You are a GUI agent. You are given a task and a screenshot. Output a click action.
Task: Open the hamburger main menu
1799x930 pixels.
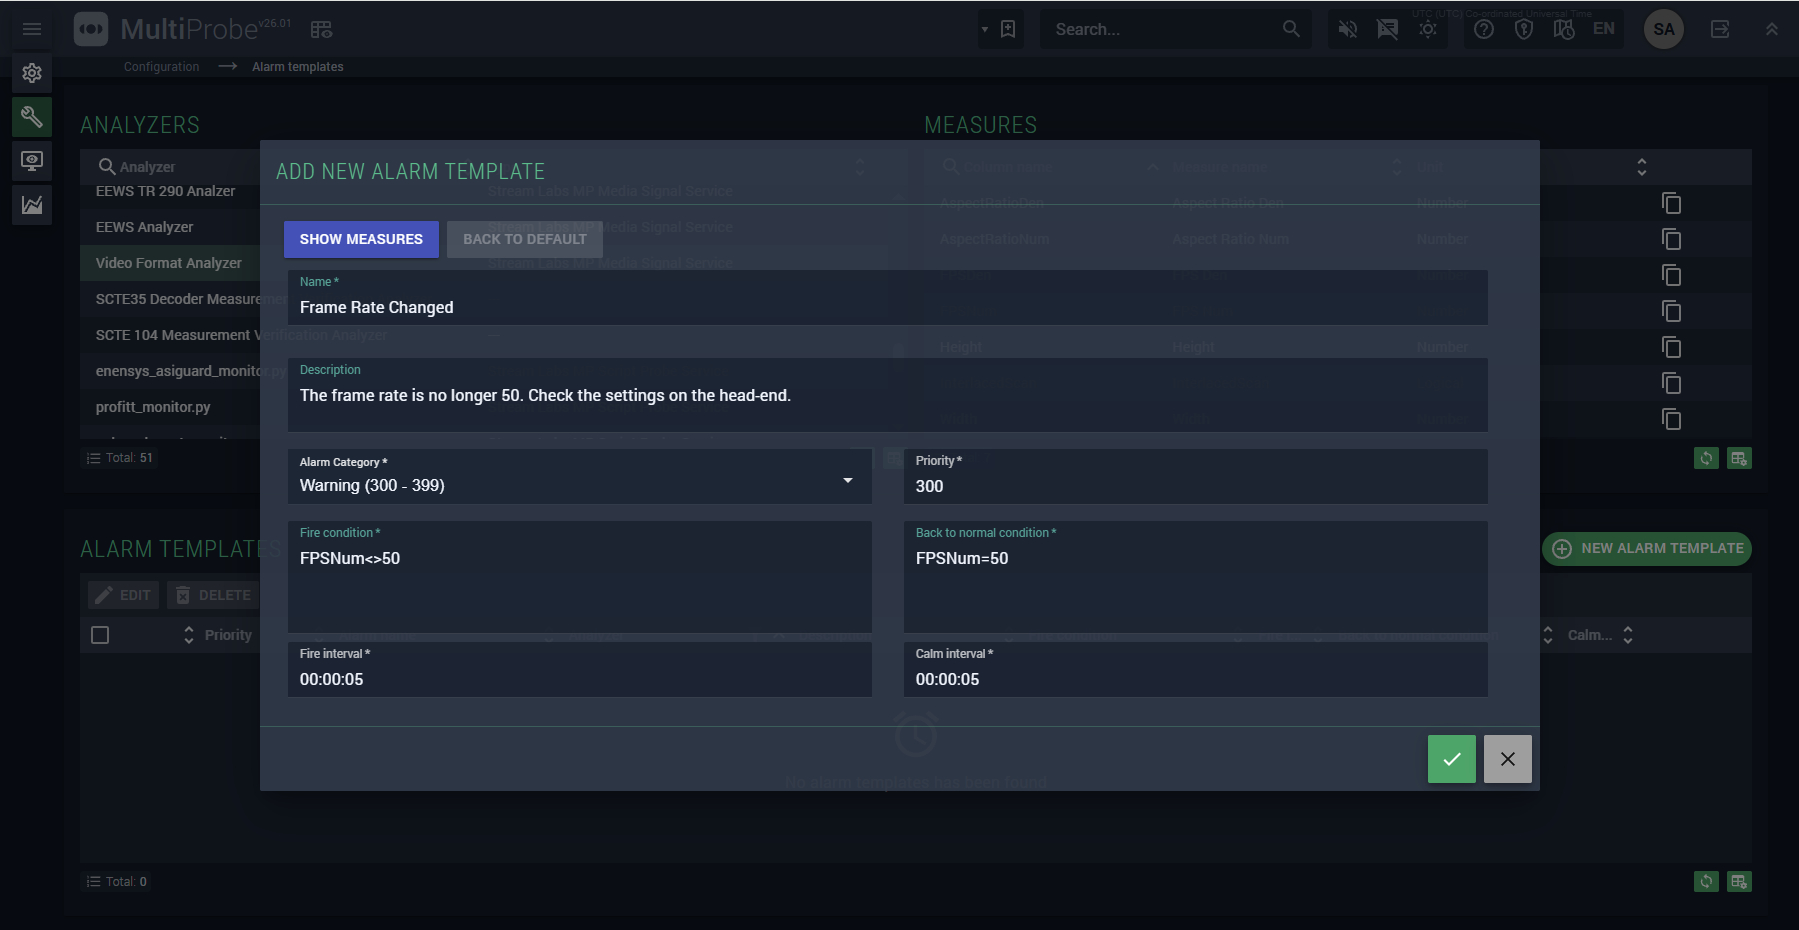click(x=32, y=29)
